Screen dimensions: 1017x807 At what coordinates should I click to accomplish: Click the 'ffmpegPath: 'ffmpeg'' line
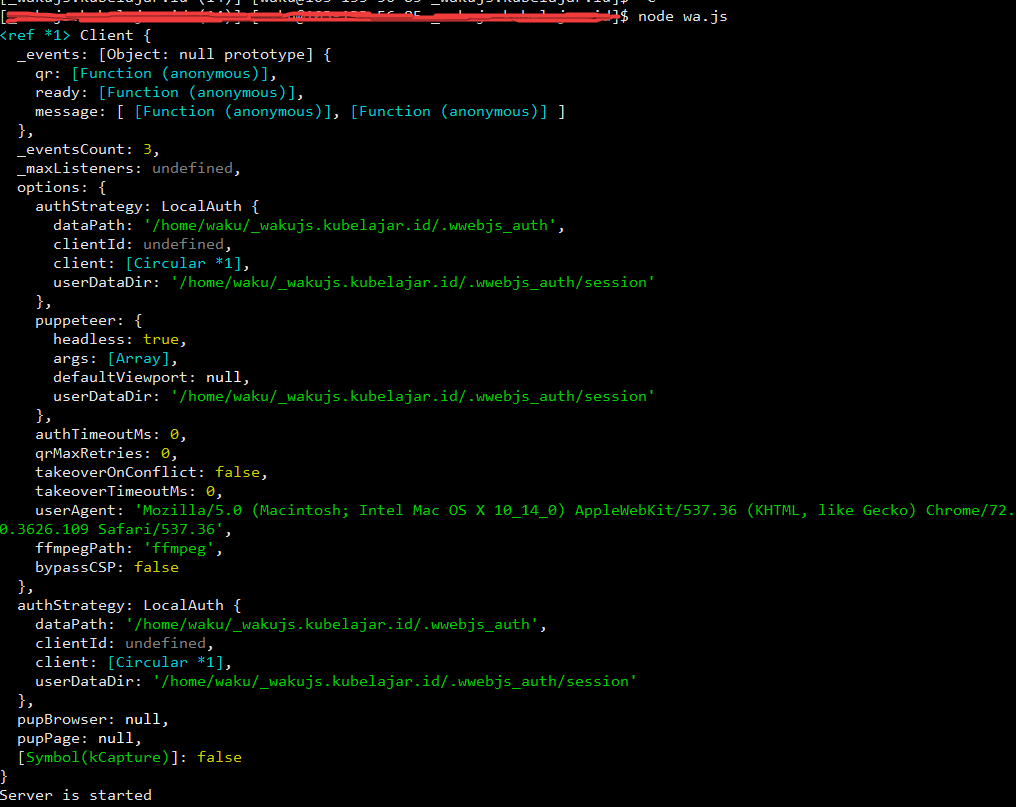click(129, 548)
